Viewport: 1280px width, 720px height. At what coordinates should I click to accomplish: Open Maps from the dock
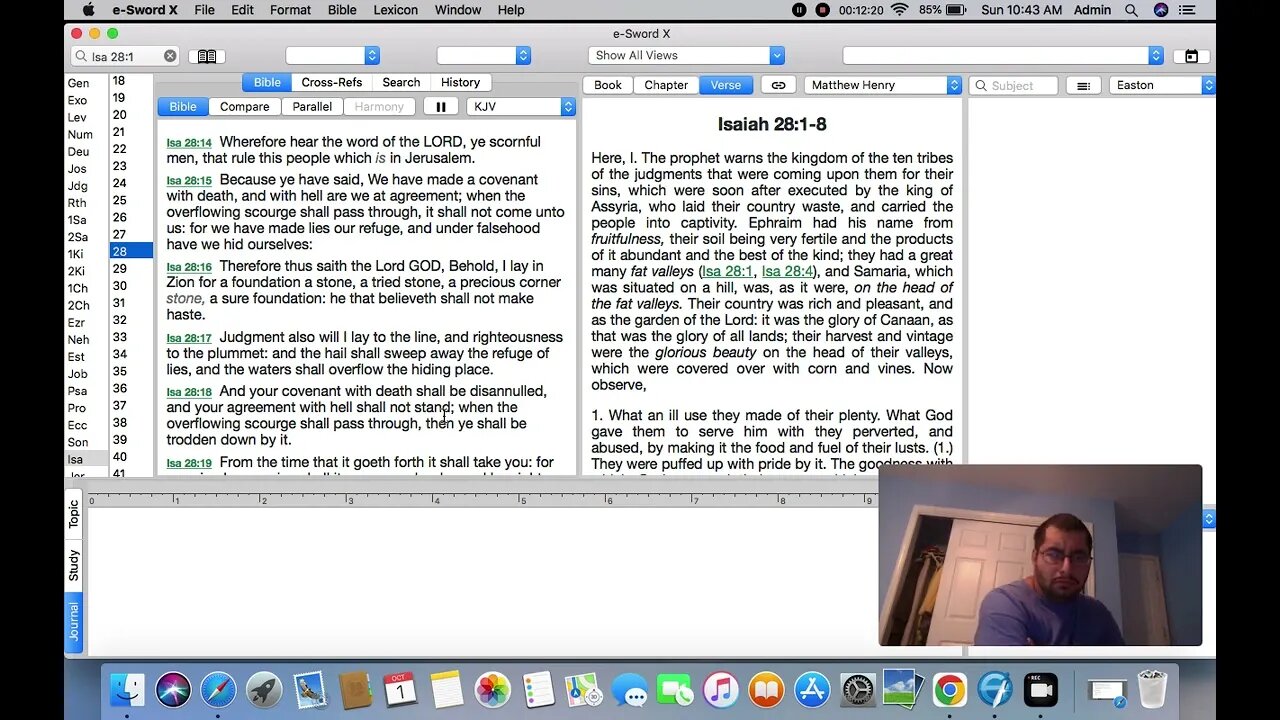click(x=583, y=690)
